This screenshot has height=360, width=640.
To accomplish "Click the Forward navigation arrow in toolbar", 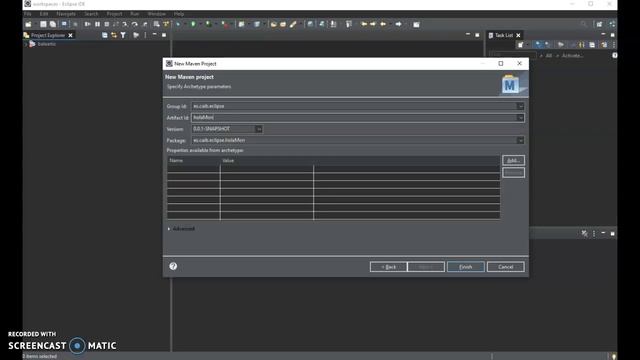I will [398, 24].
